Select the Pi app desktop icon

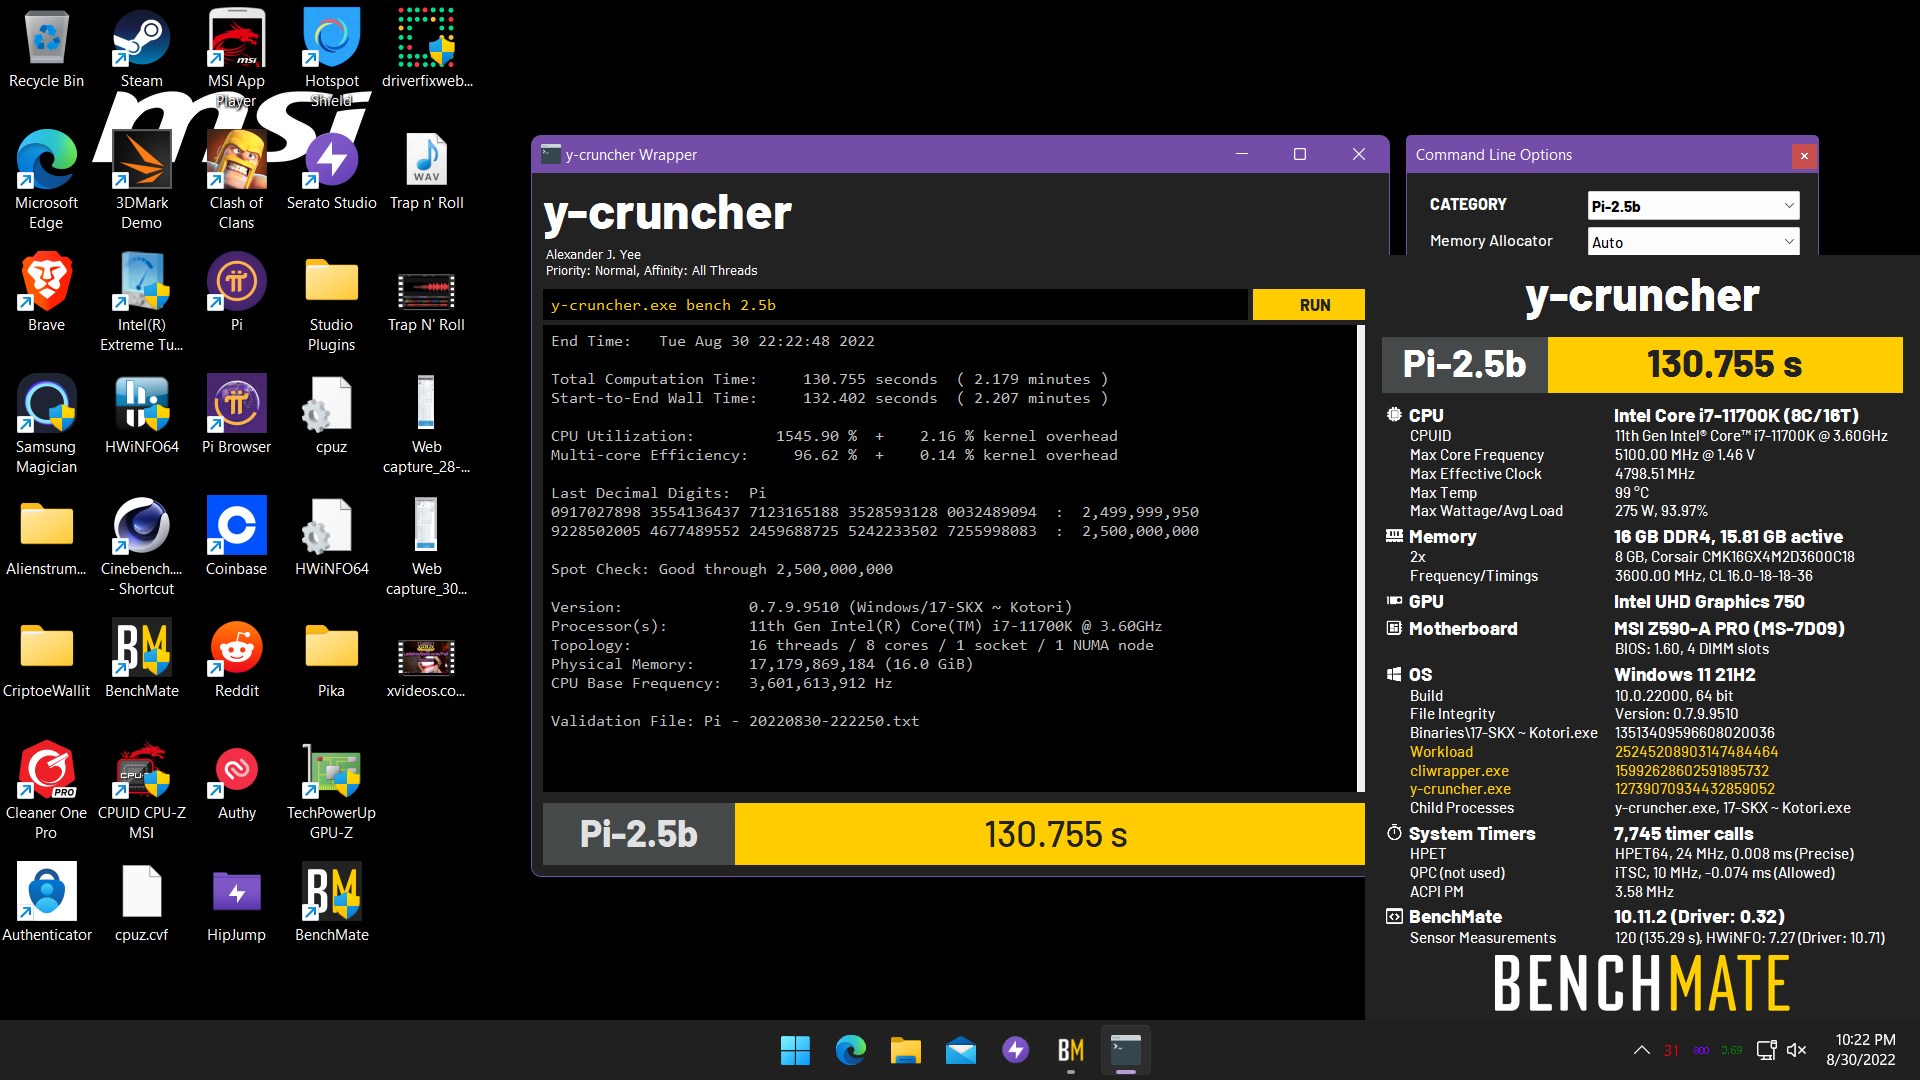(x=236, y=294)
